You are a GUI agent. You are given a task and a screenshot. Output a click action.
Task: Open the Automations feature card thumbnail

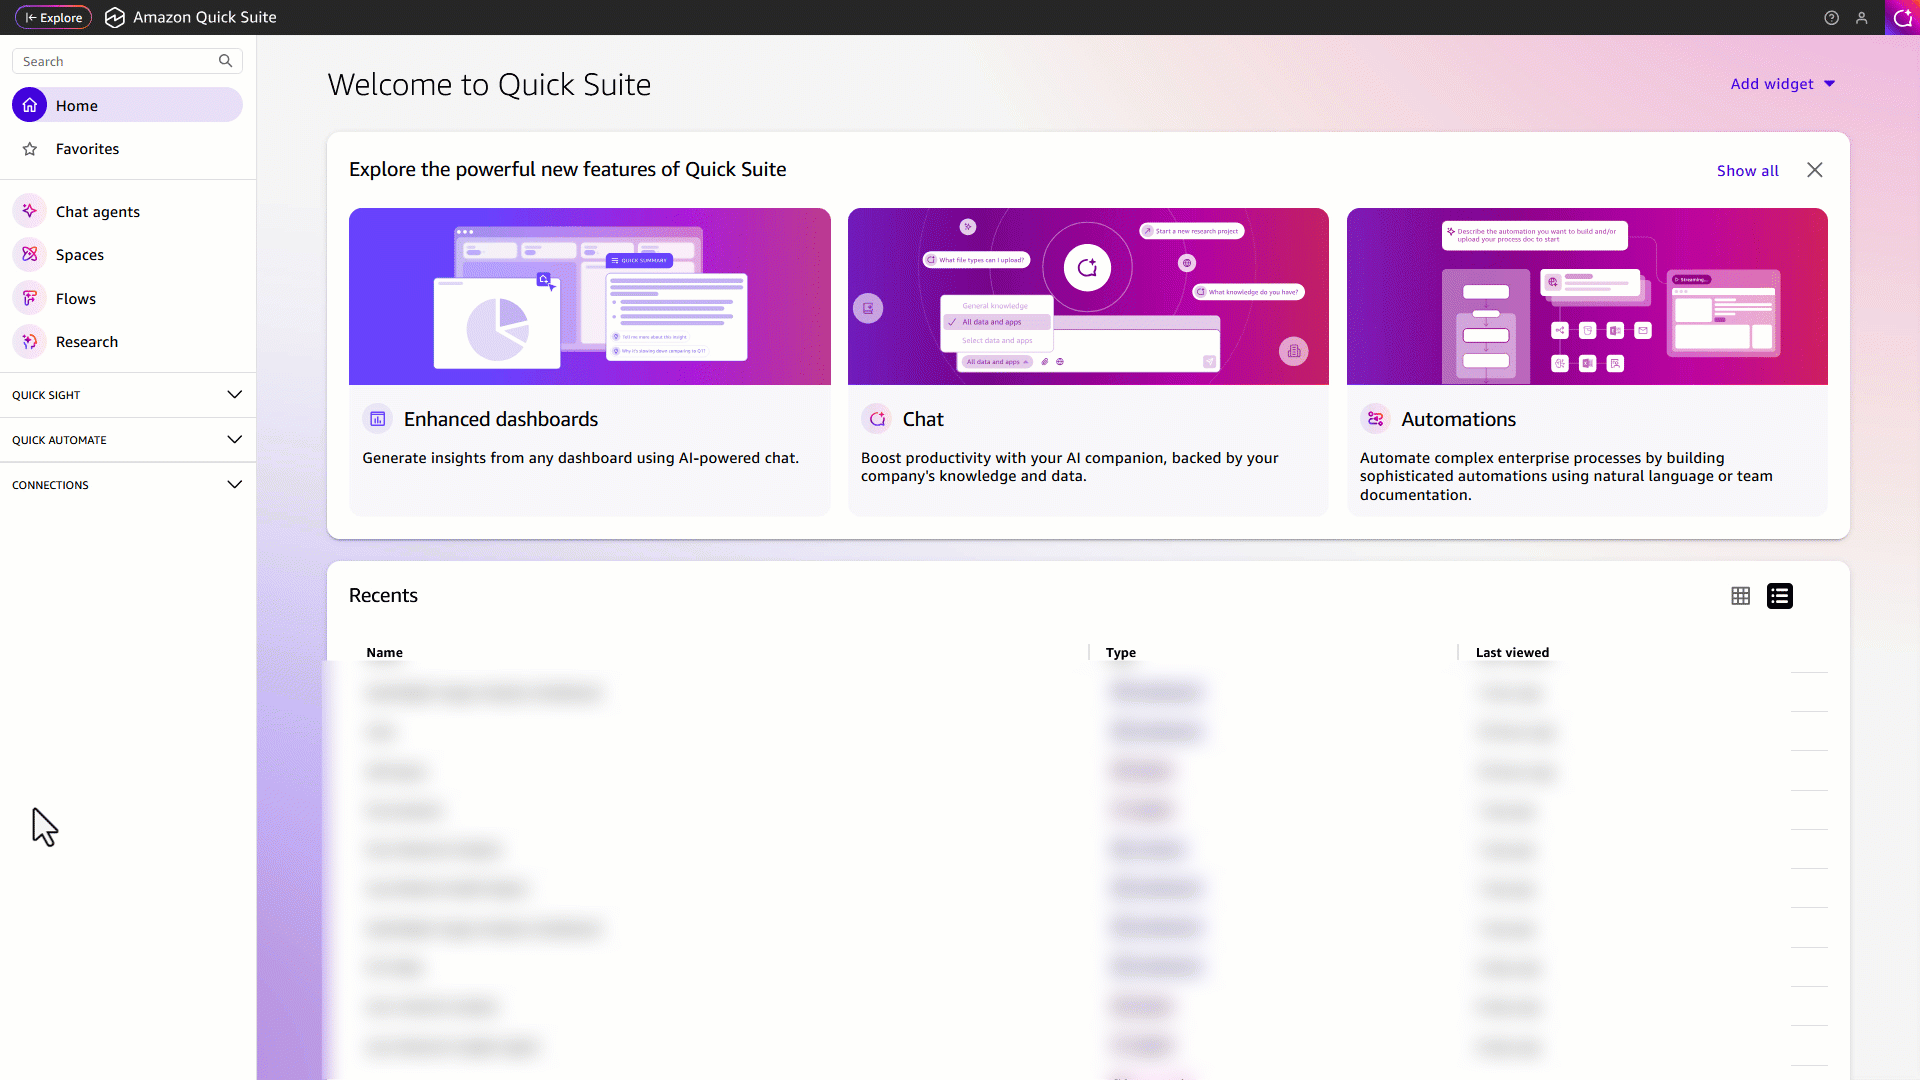point(1587,296)
